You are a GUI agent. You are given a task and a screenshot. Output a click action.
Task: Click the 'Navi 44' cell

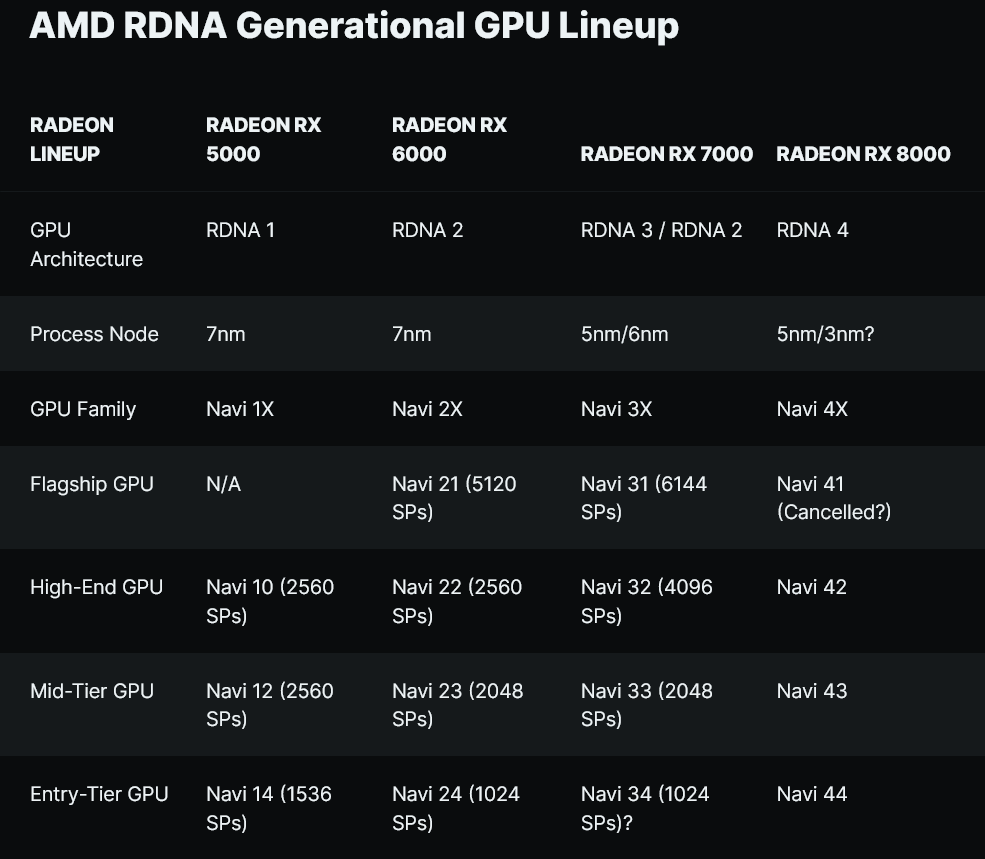coord(812,794)
